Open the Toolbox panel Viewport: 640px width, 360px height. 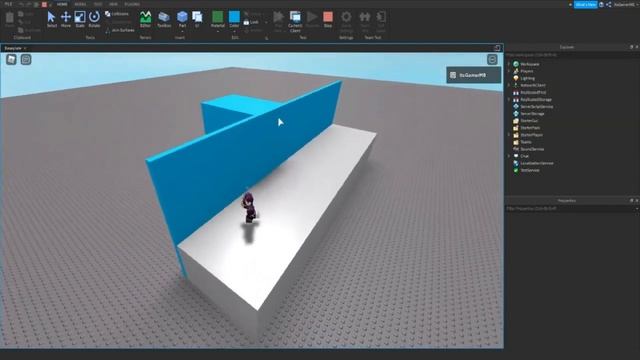pos(164,19)
